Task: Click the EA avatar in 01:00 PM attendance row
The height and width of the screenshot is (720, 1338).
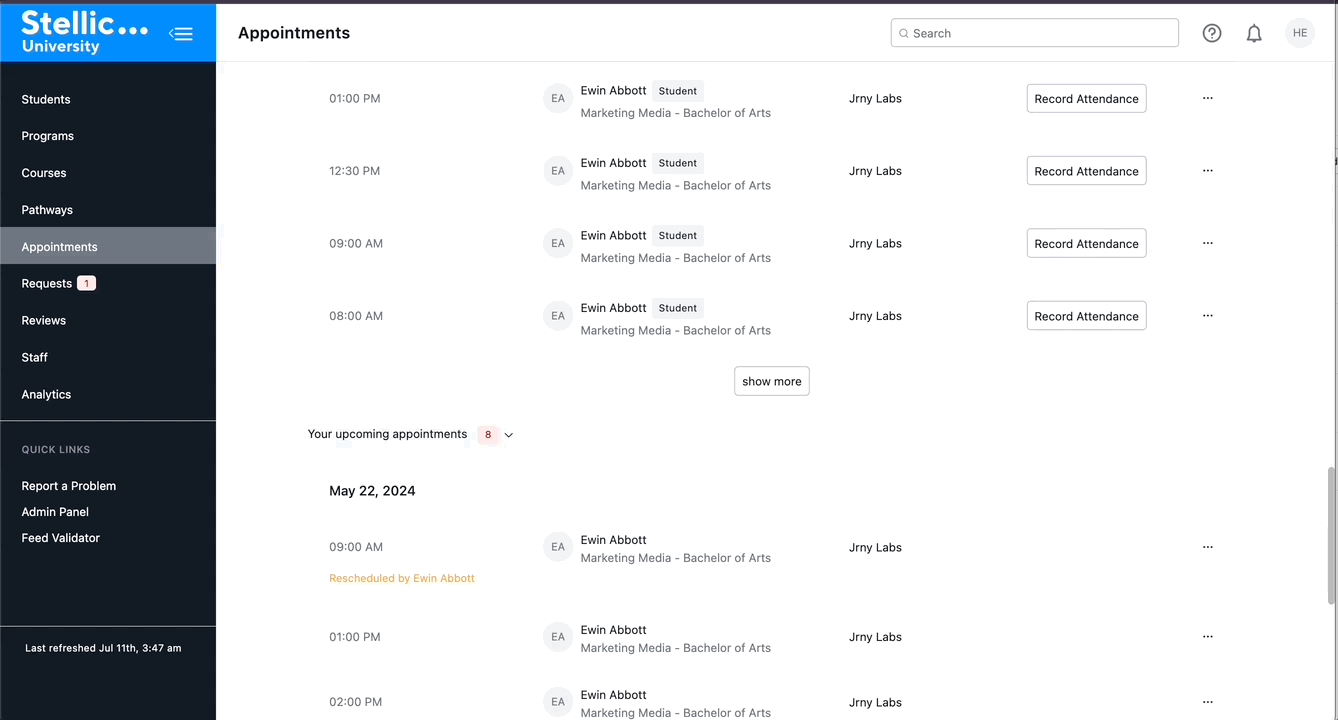Action: (558, 99)
